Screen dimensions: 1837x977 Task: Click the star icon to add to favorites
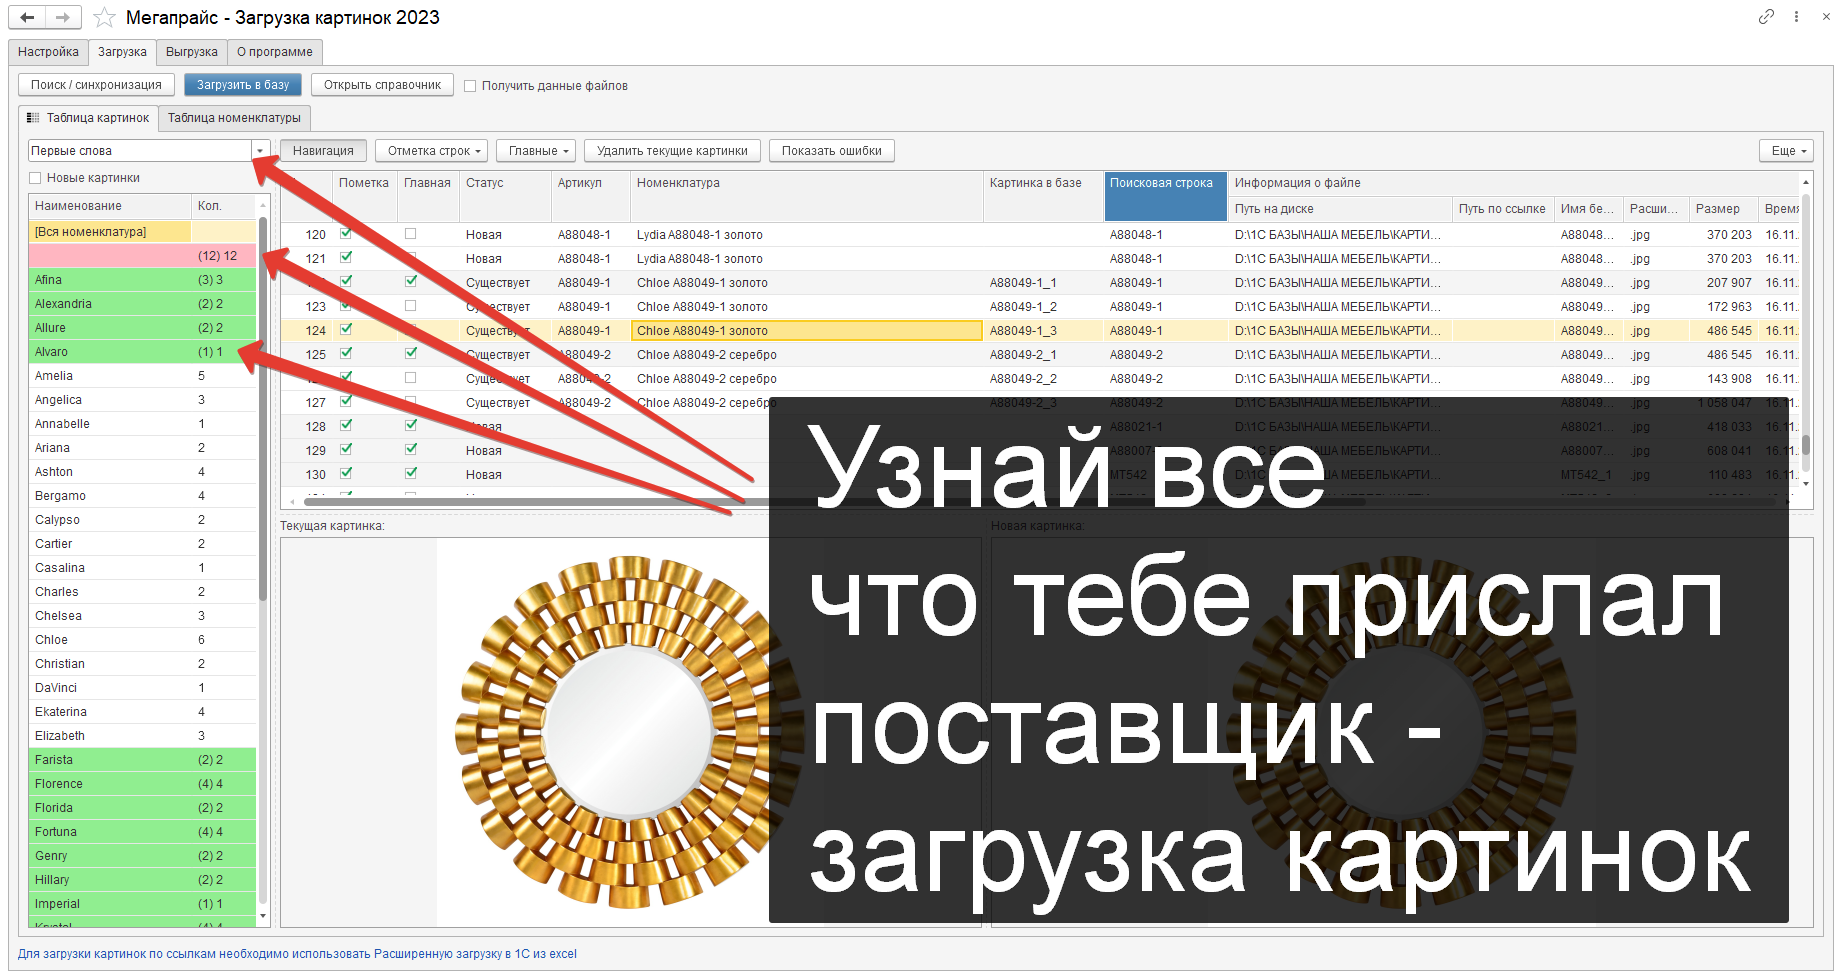point(103,17)
